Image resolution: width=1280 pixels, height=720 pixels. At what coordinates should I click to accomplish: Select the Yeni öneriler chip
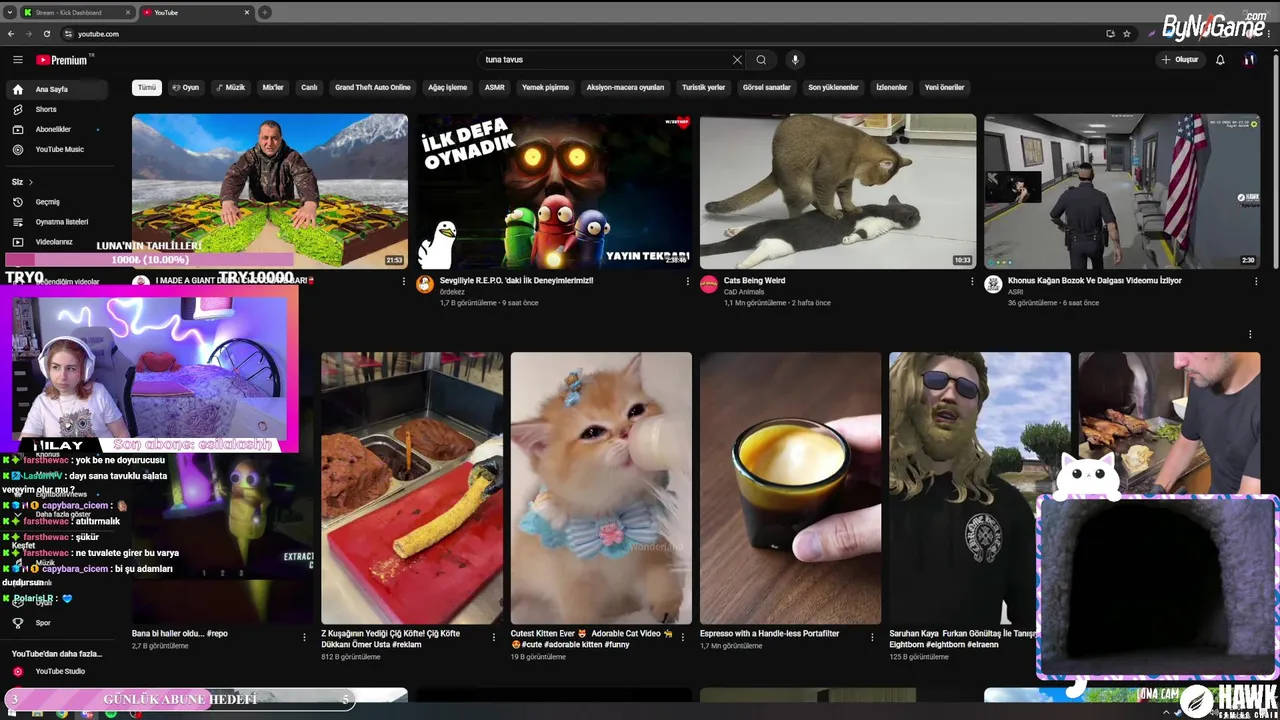pos(944,87)
